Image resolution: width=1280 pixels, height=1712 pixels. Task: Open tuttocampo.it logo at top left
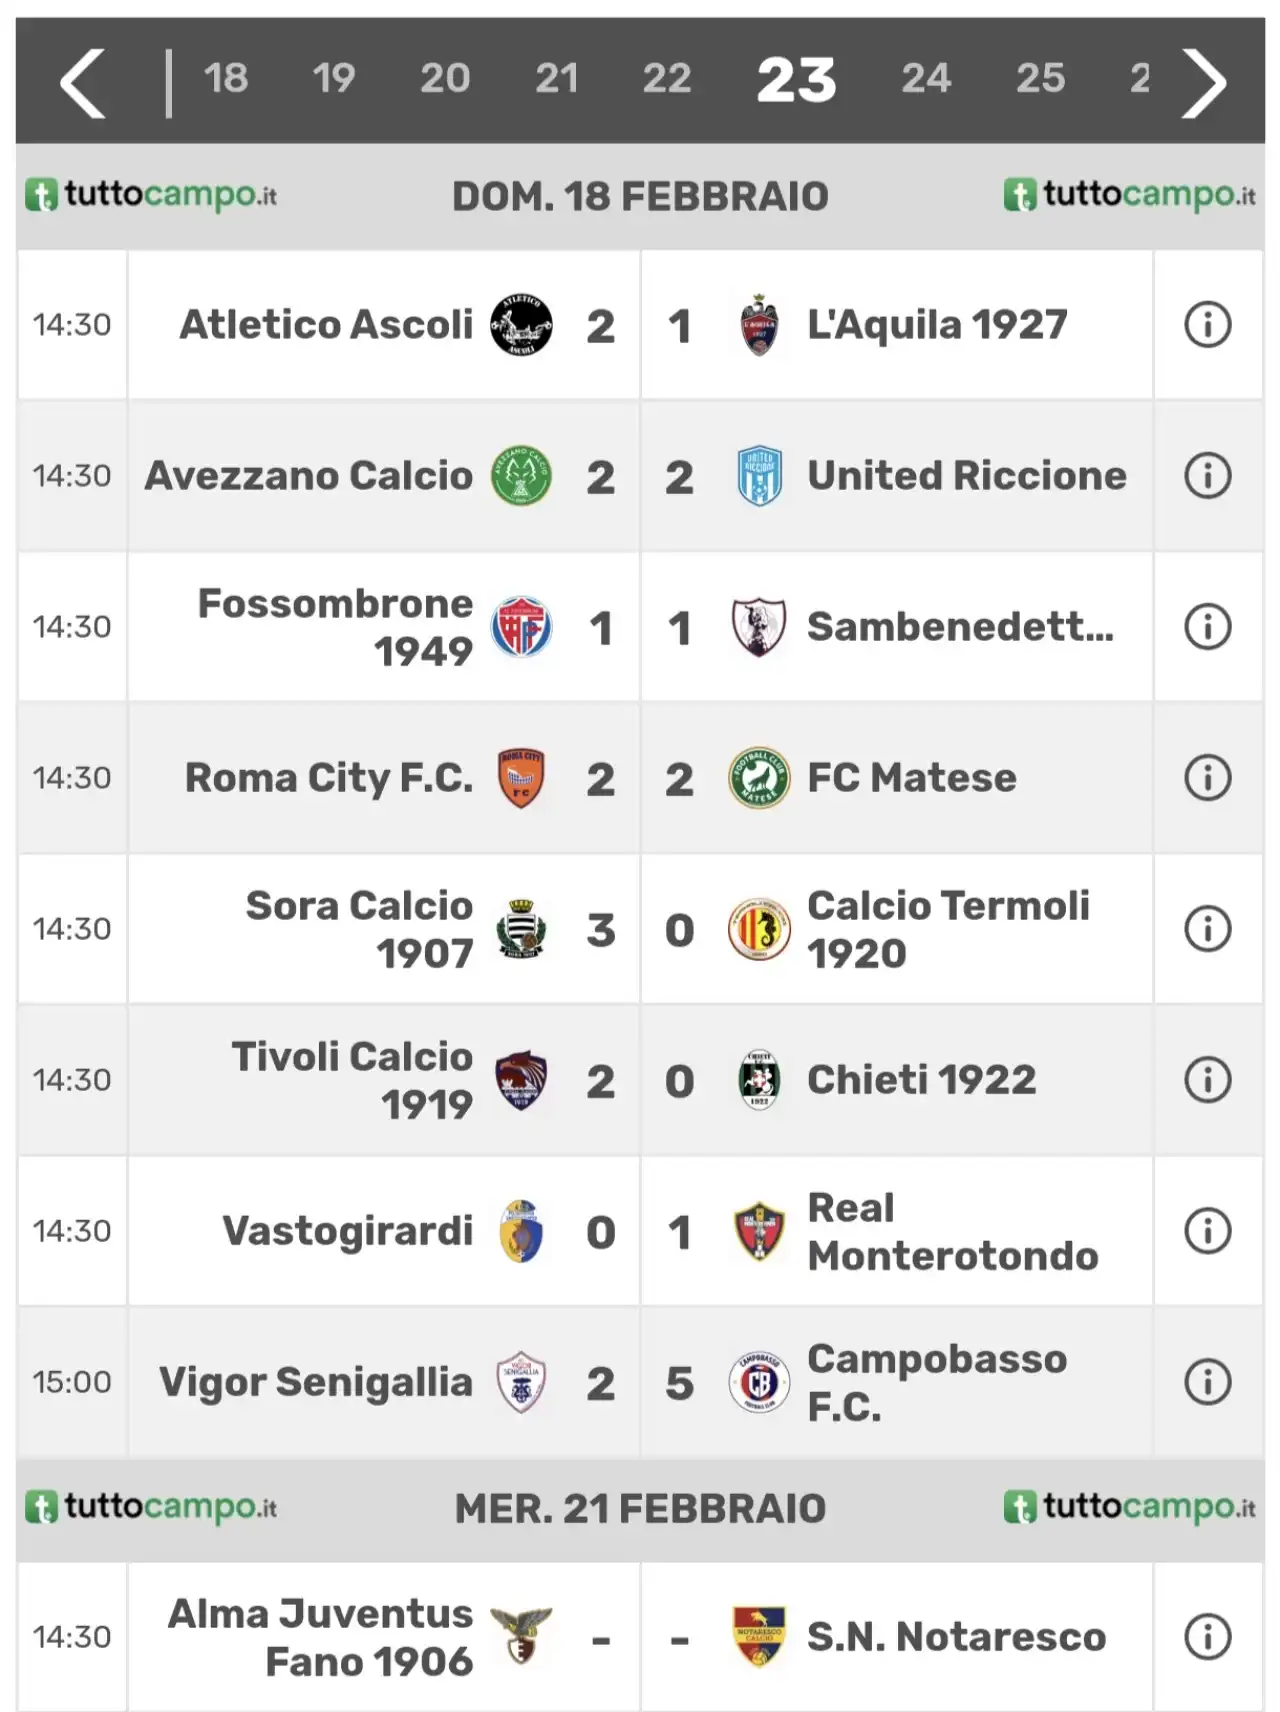point(151,194)
